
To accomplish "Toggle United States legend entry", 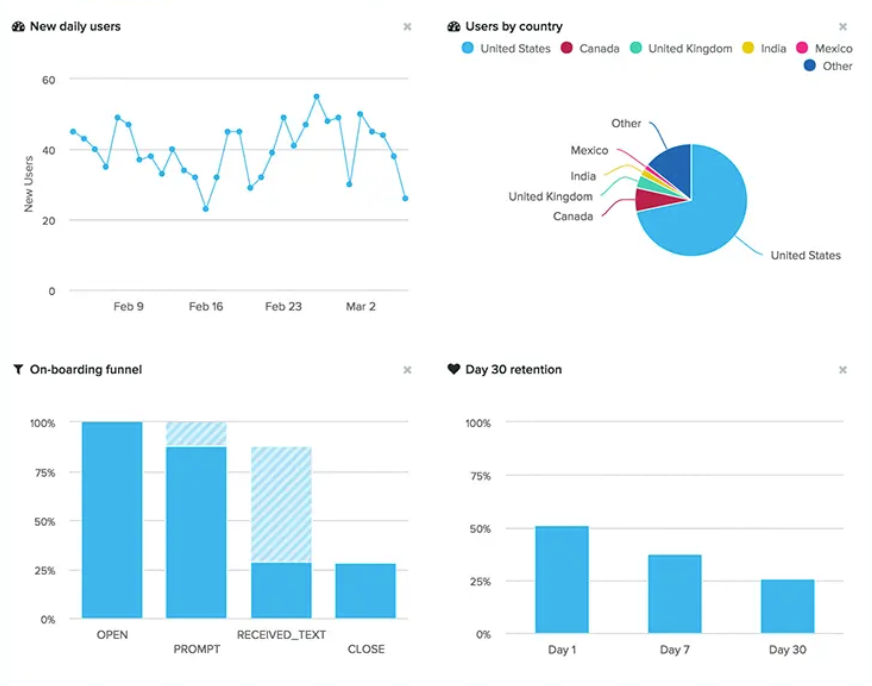I will [506, 48].
